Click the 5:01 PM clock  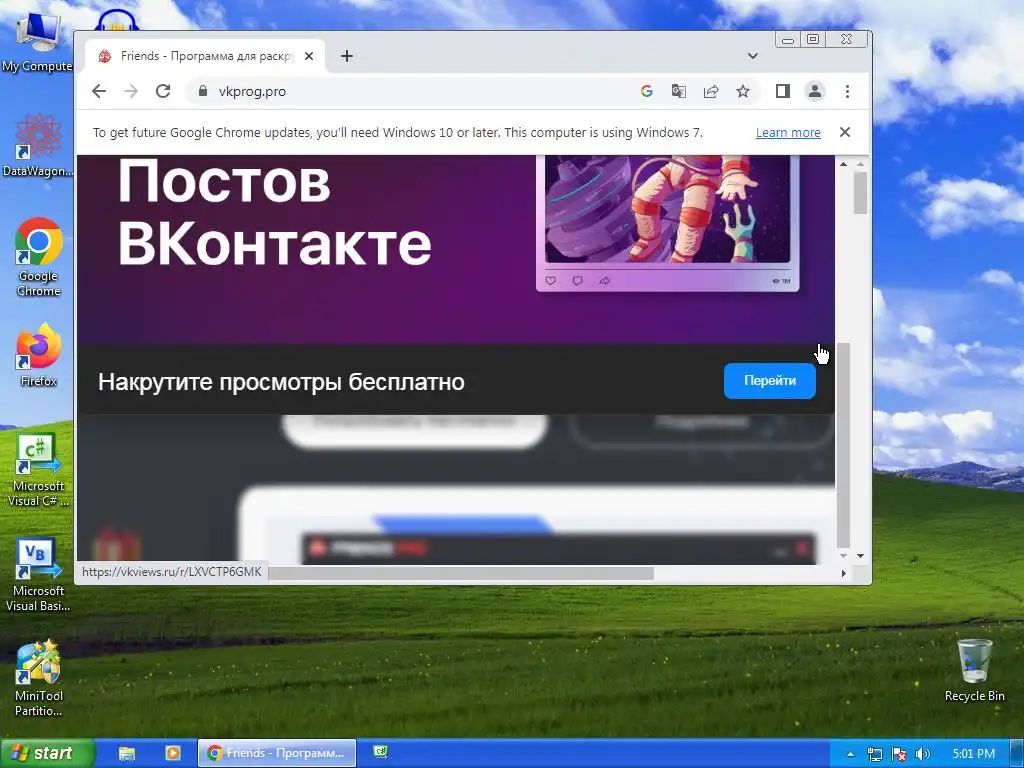click(x=973, y=754)
